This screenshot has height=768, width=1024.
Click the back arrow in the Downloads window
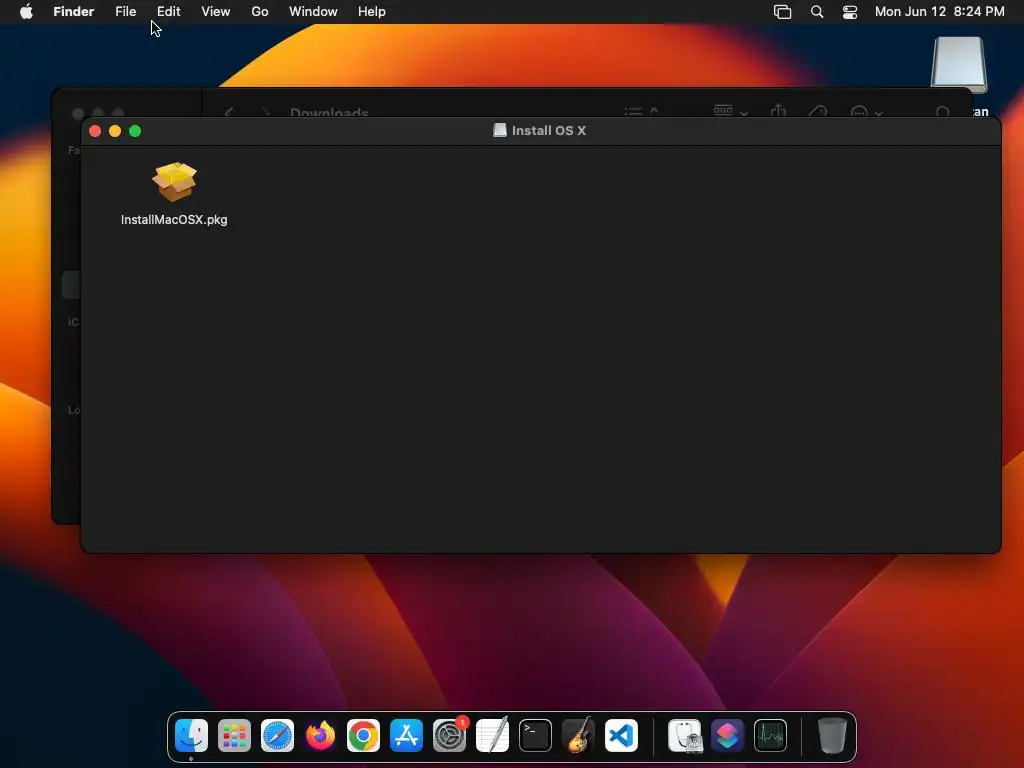pos(229,112)
